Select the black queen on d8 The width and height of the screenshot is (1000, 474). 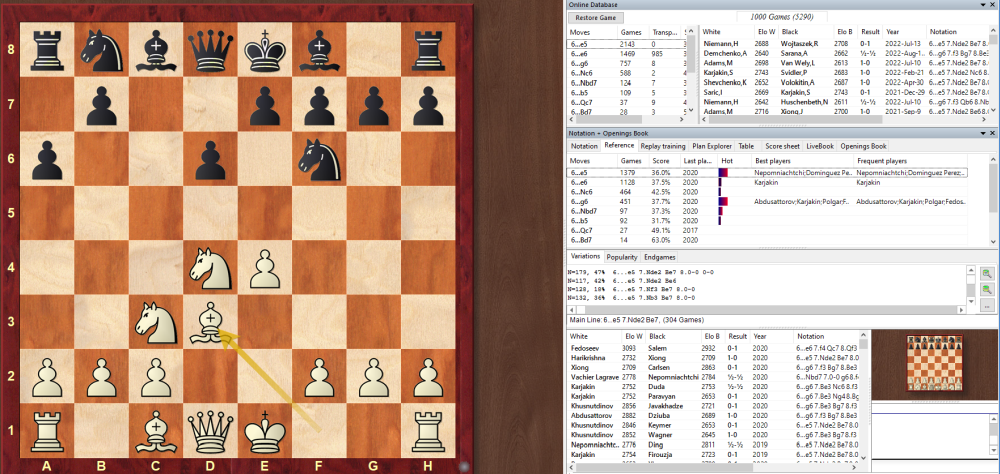210,51
